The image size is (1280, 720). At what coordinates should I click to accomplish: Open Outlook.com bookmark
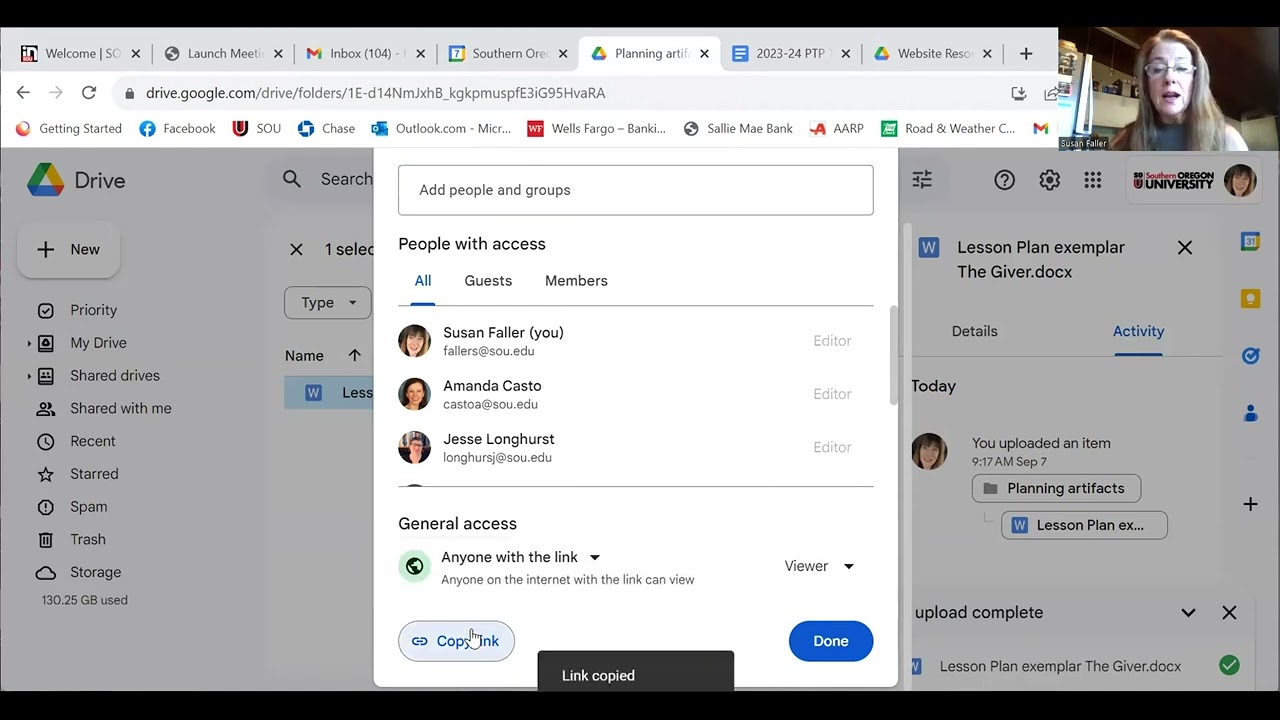(x=441, y=128)
